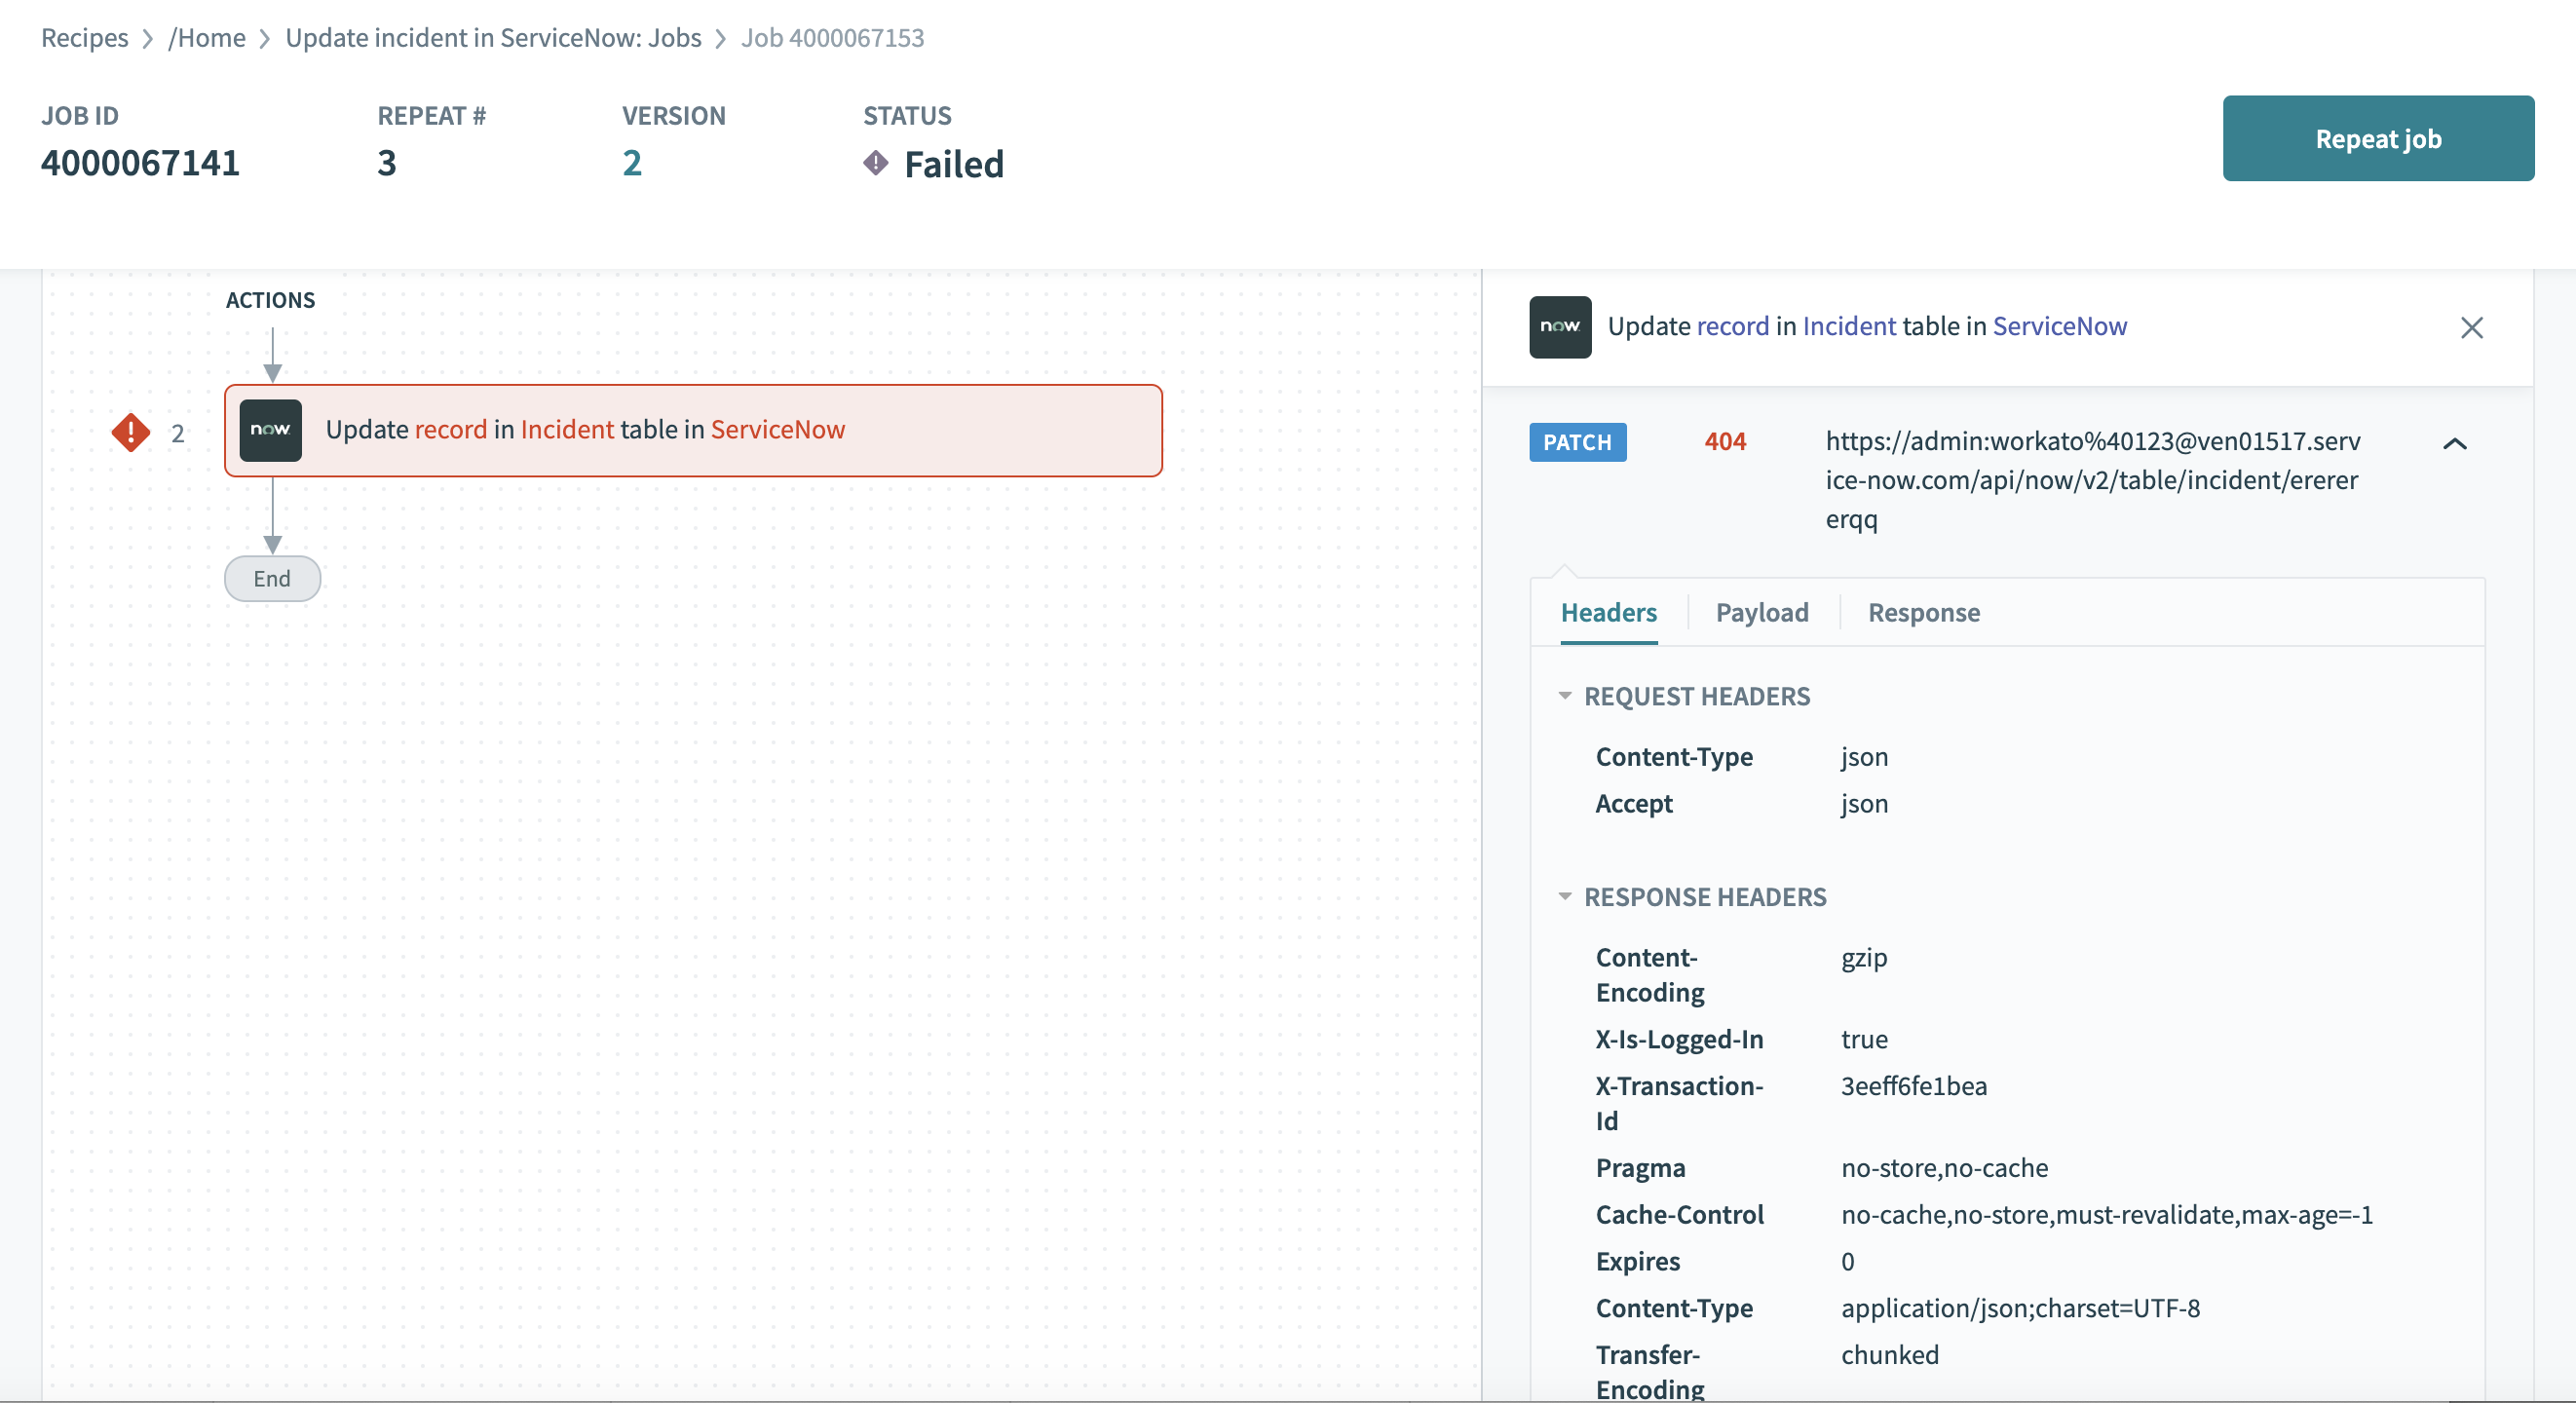Click the red error diamond icon beside step 2
This screenshot has height=1403, width=2576.
pos(130,432)
